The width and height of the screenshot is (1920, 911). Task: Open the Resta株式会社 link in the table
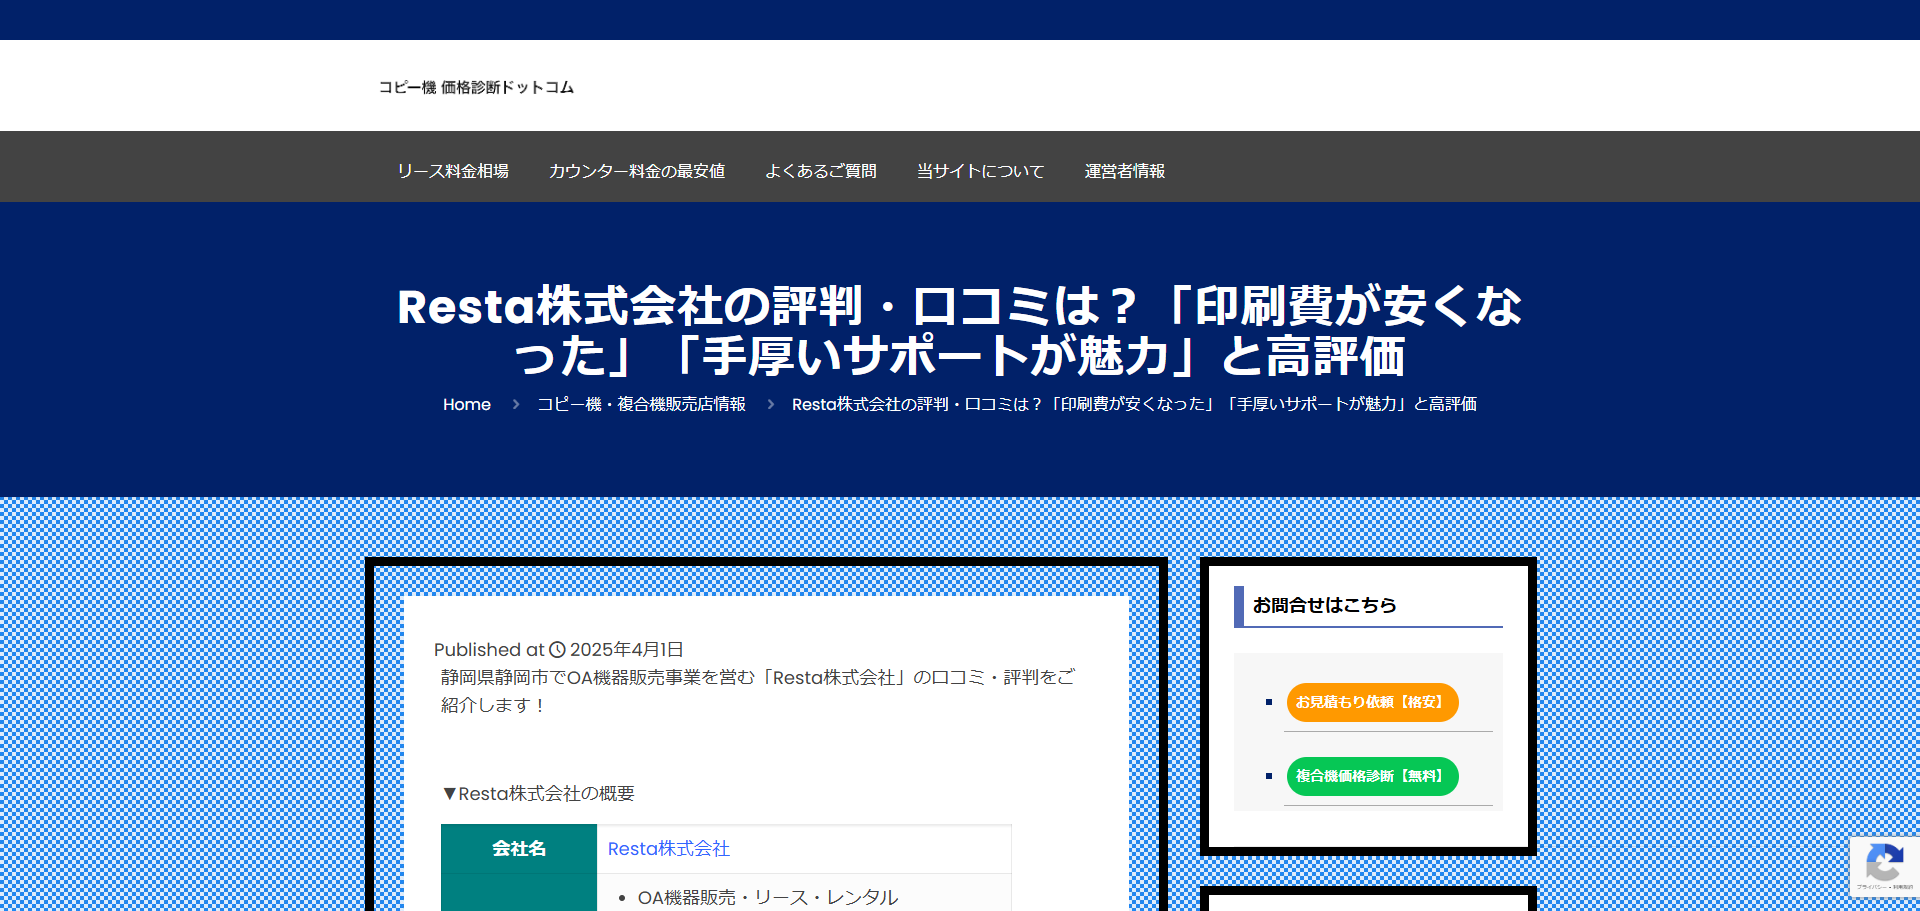(x=668, y=848)
